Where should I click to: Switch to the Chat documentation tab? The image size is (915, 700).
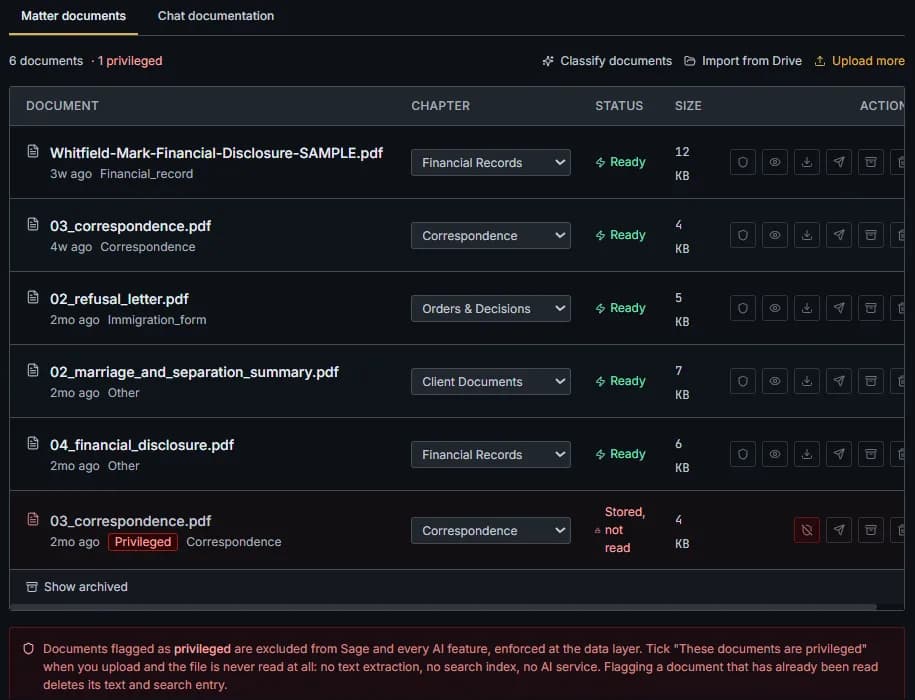[216, 16]
